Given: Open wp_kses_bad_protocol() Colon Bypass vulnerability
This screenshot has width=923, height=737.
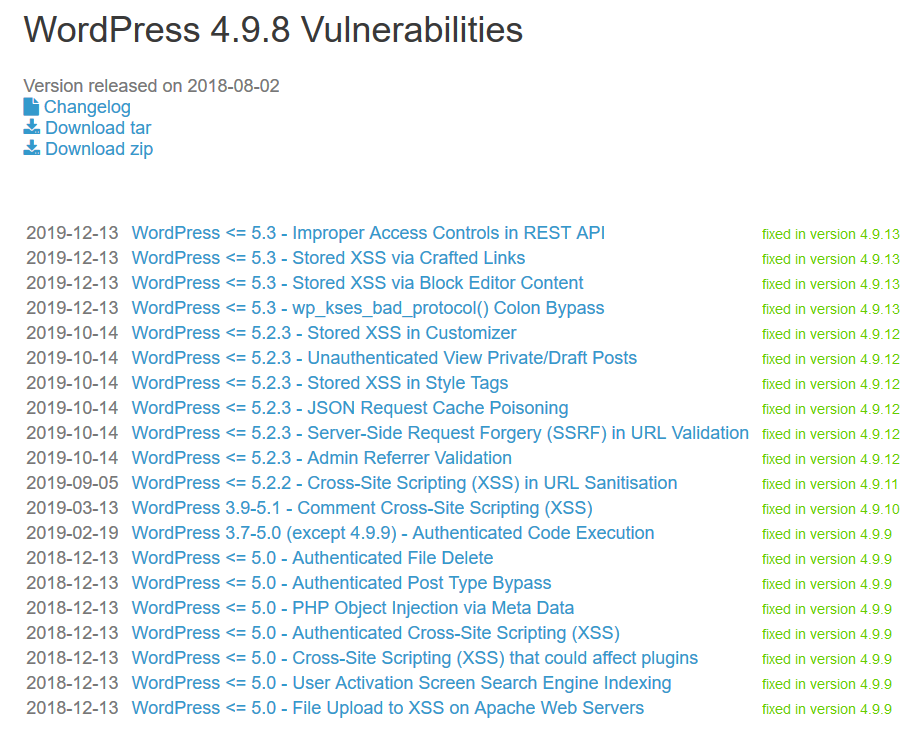Looking at the screenshot, I should [368, 308].
